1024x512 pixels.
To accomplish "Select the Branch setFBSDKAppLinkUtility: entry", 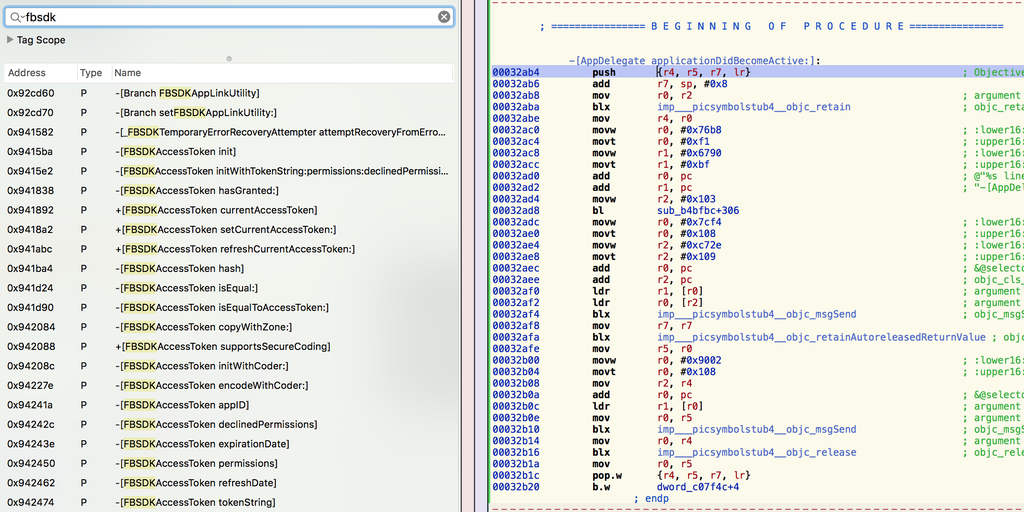I will pyautogui.click(x=197, y=113).
